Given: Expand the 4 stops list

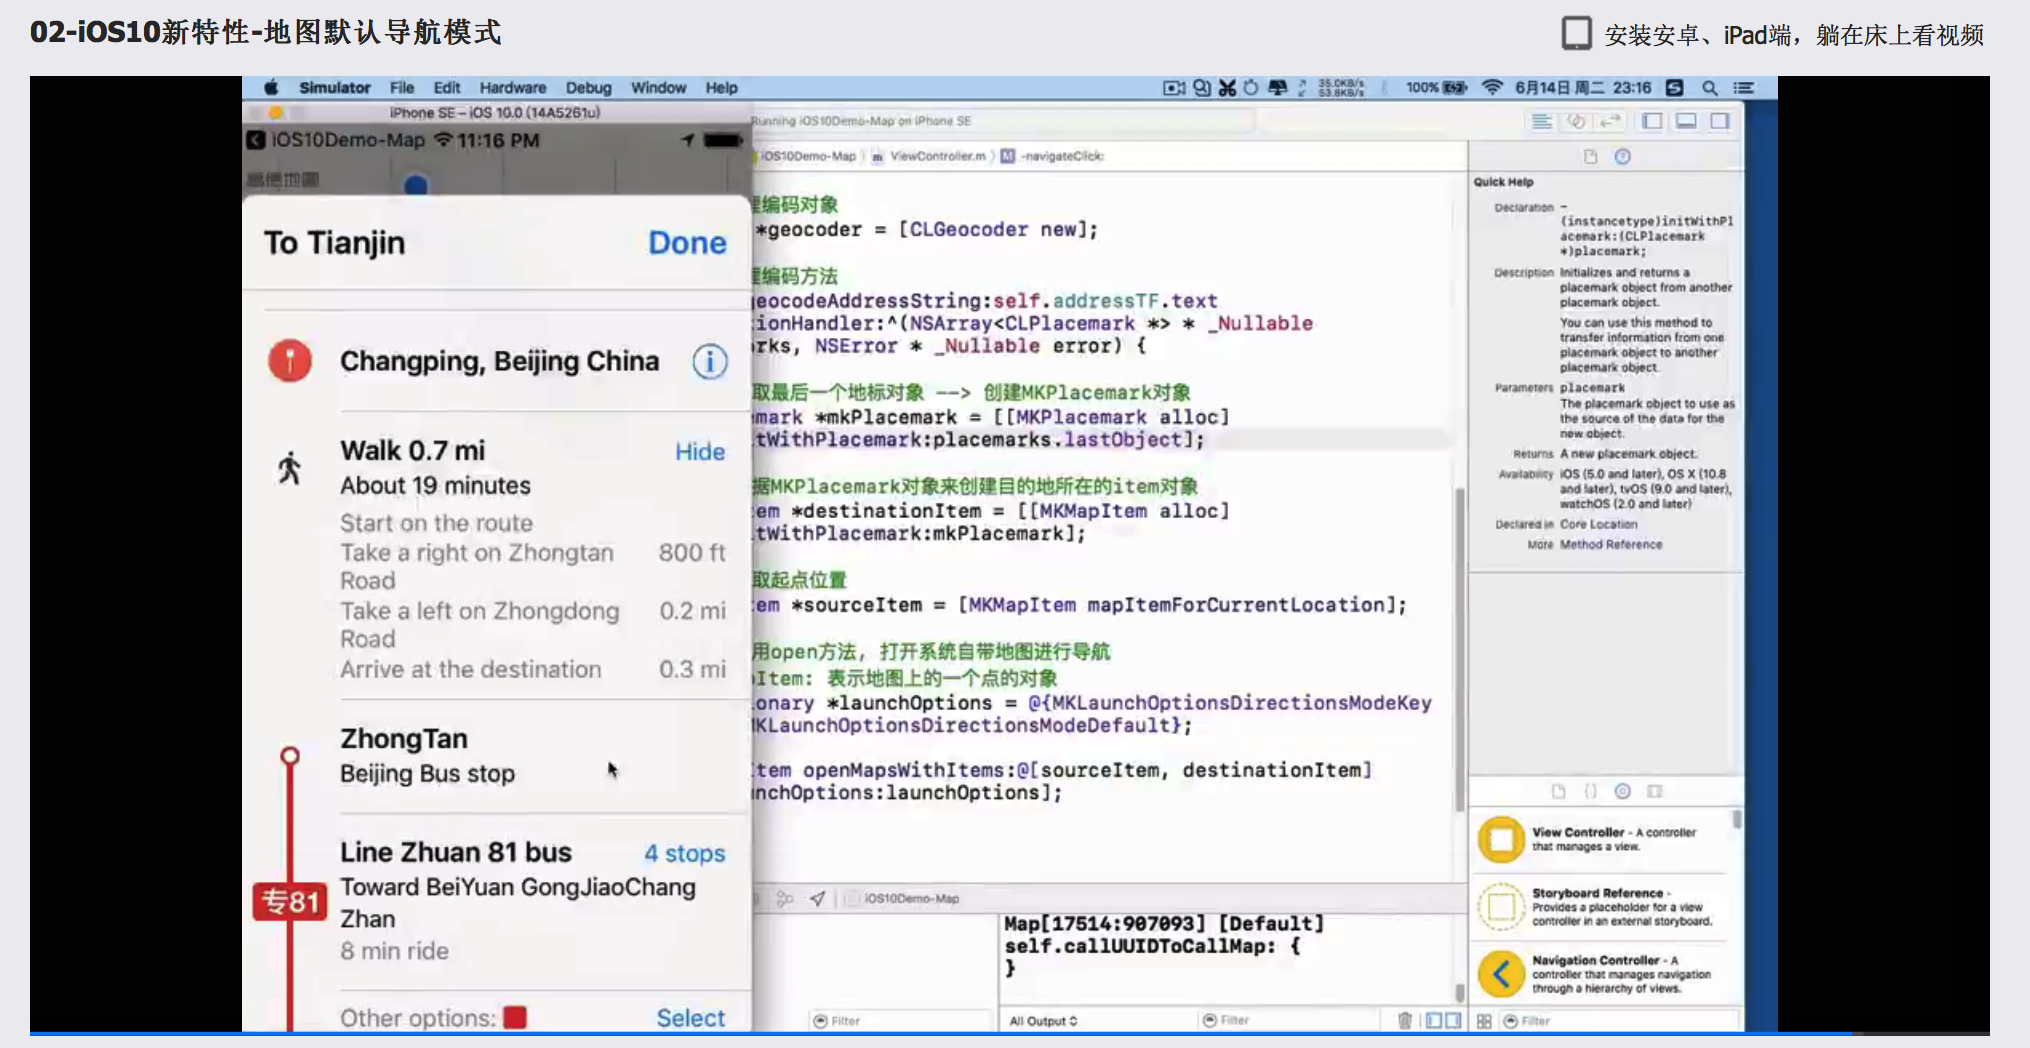Looking at the screenshot, I should pyautogui.click(x=684, y=853).
